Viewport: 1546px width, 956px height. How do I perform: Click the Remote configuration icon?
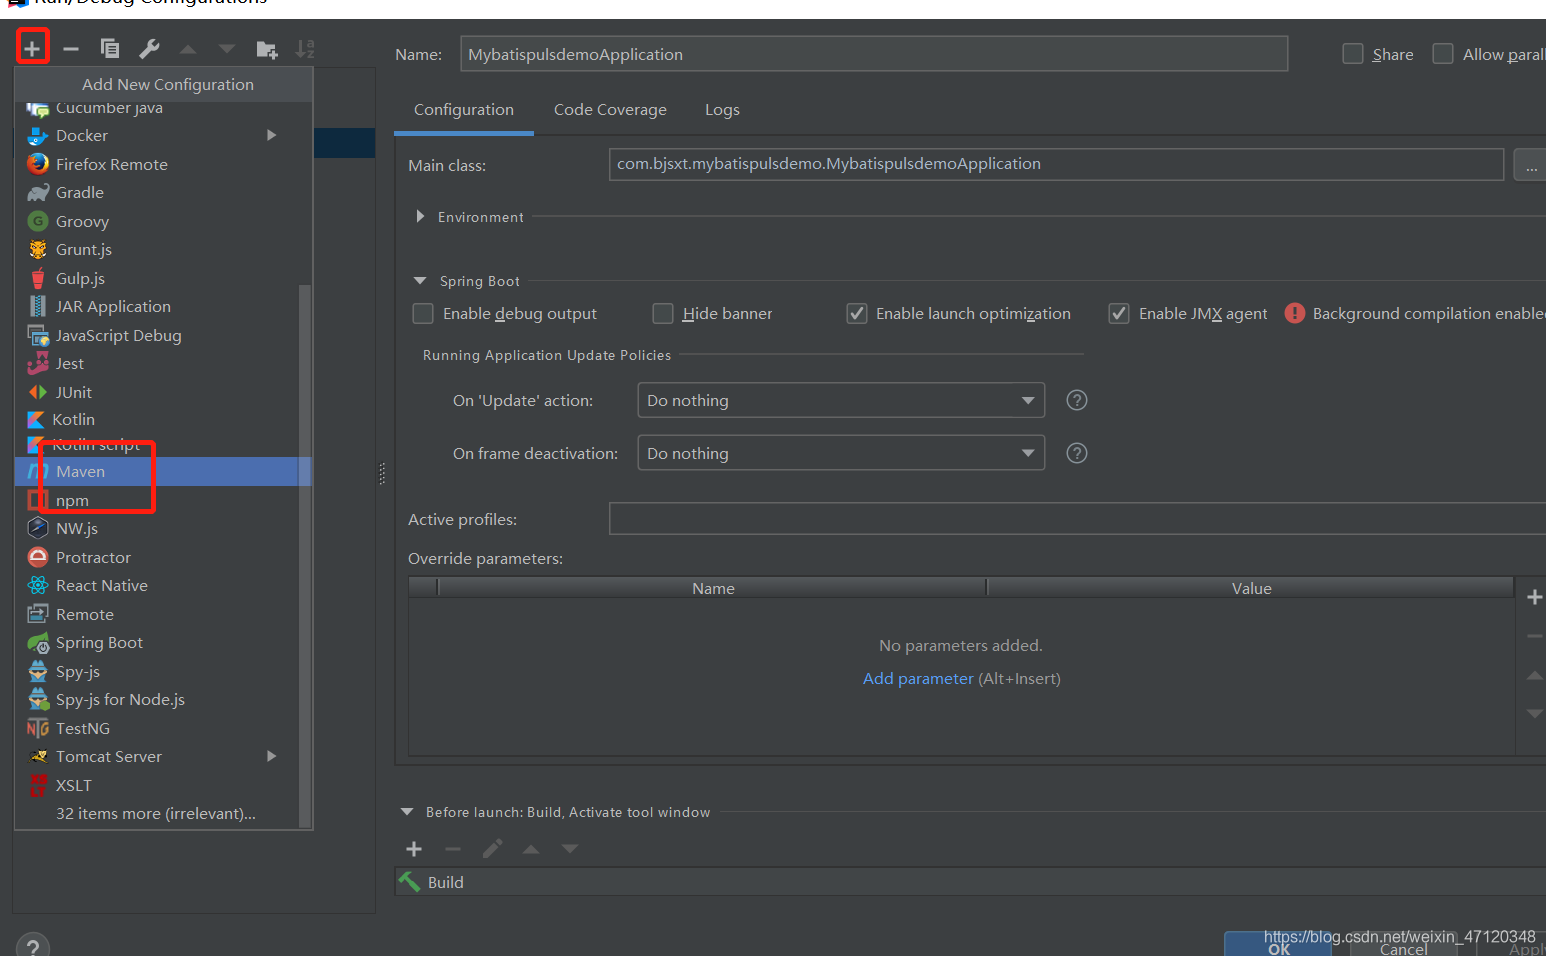point(38,614)
